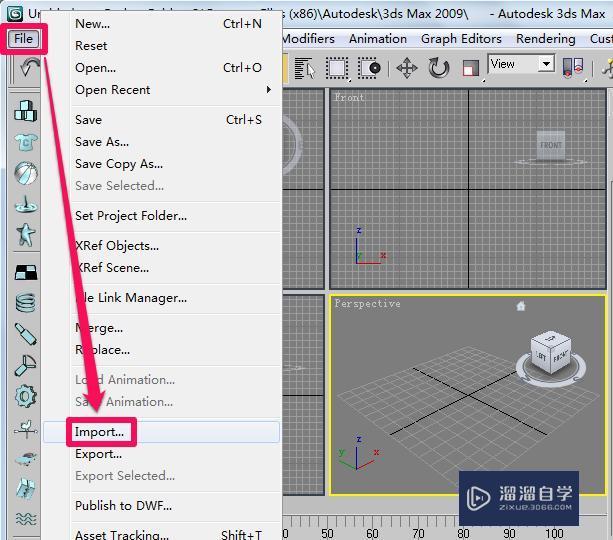
Task: Click frame 70 on the time ruler
Action: click(418, 533)
